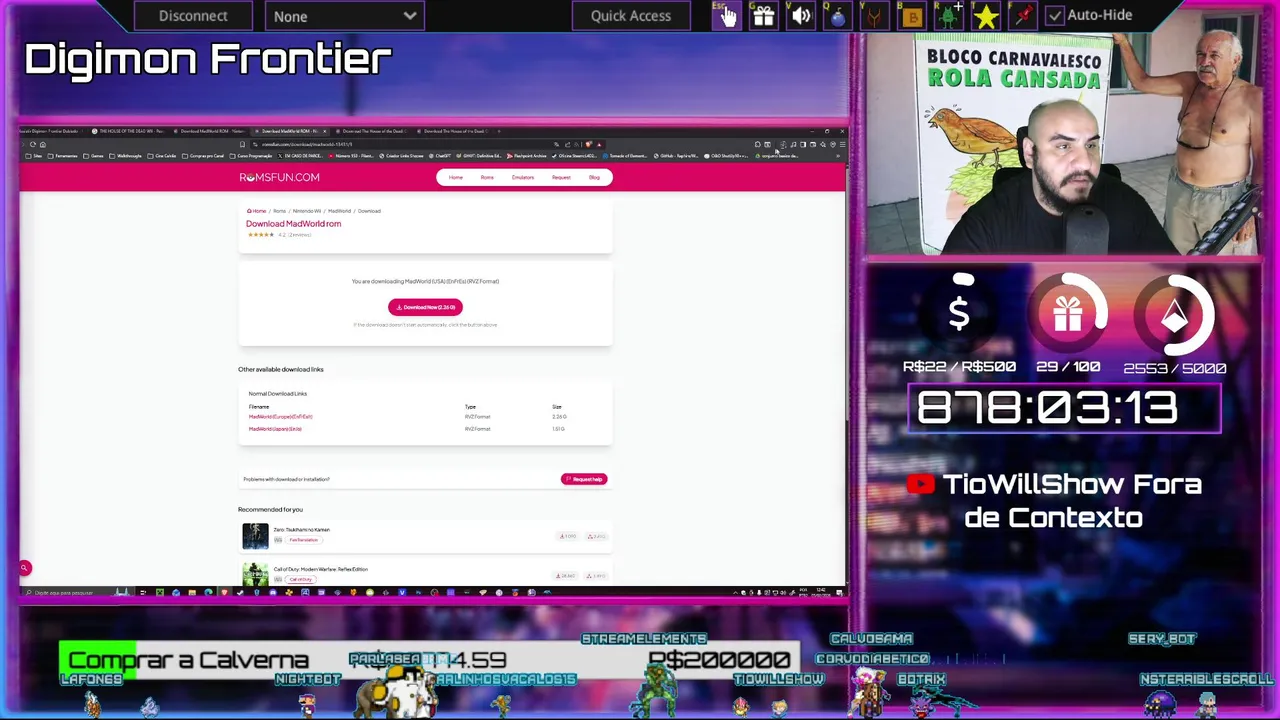Click the gift subscriptions goal icon
The width and height of the screenshot is (1280, 720).
coord(1067,315)
